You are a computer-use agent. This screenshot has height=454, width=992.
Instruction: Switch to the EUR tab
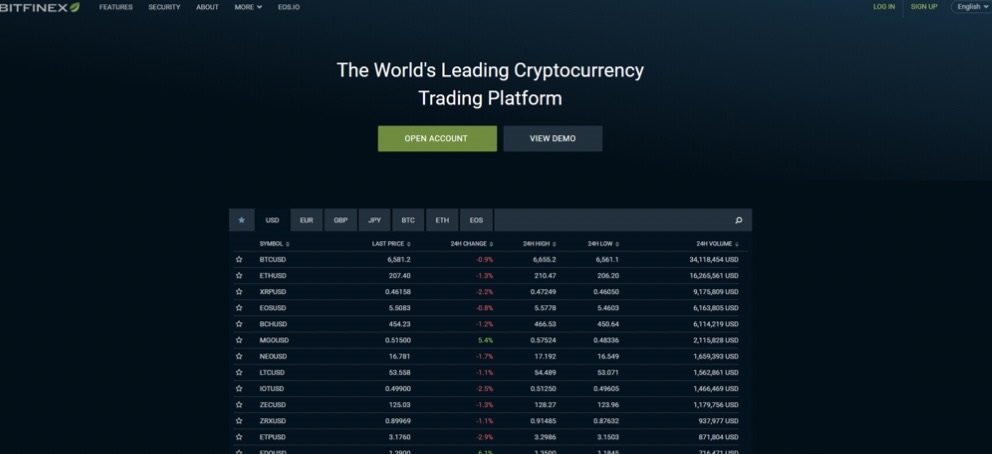click(307, 220)
